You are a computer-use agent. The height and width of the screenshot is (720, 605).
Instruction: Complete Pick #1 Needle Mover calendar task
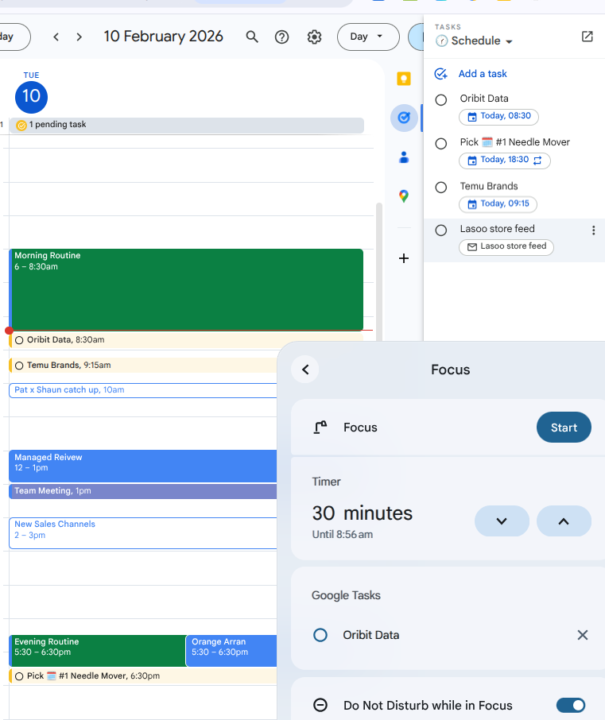[x=19, y=676]
